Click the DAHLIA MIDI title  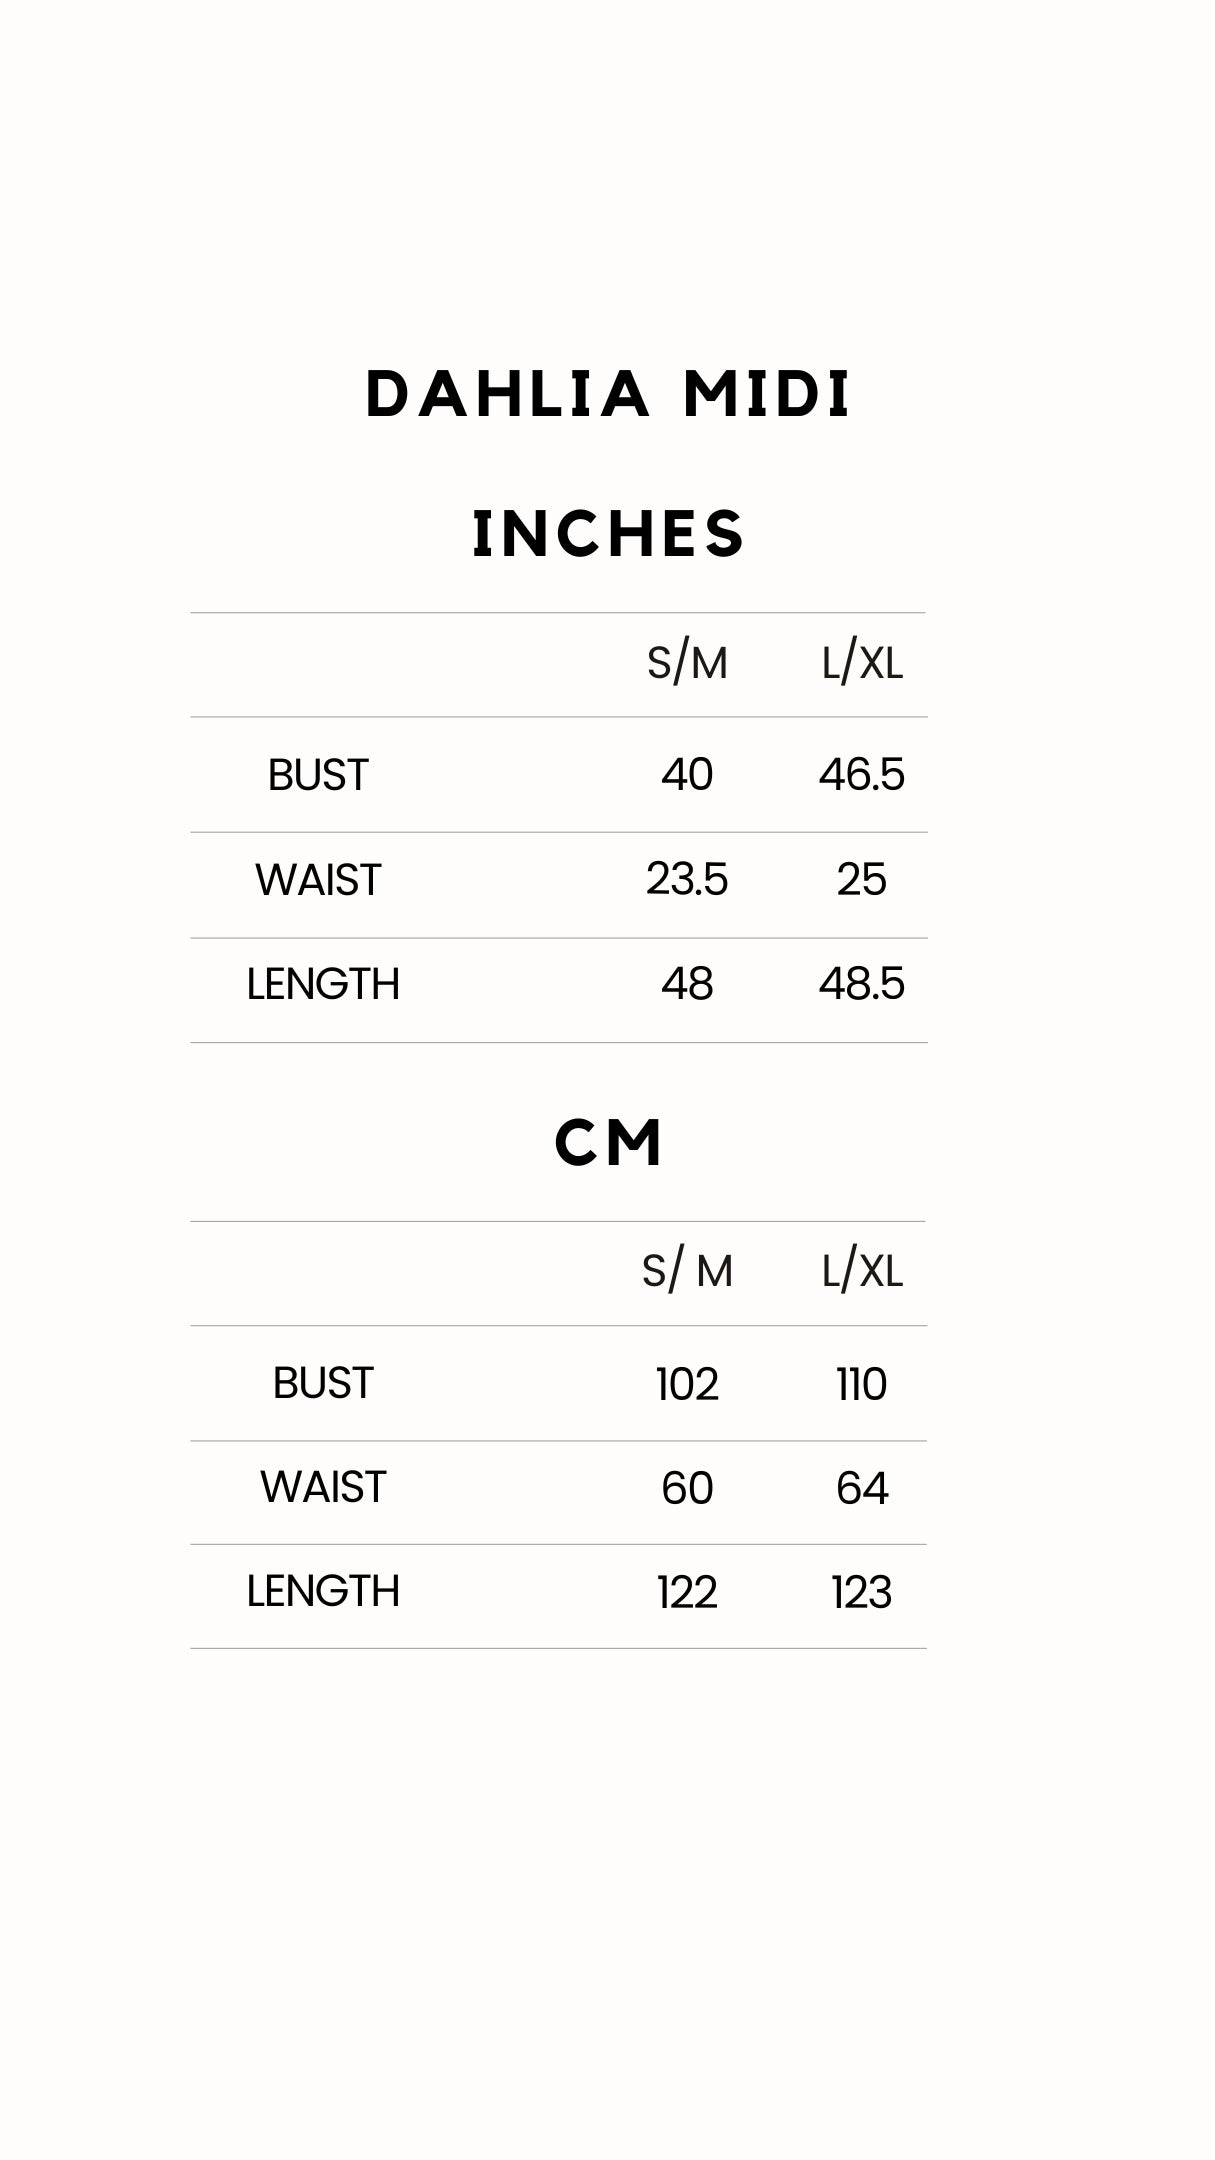click(608, 394)
